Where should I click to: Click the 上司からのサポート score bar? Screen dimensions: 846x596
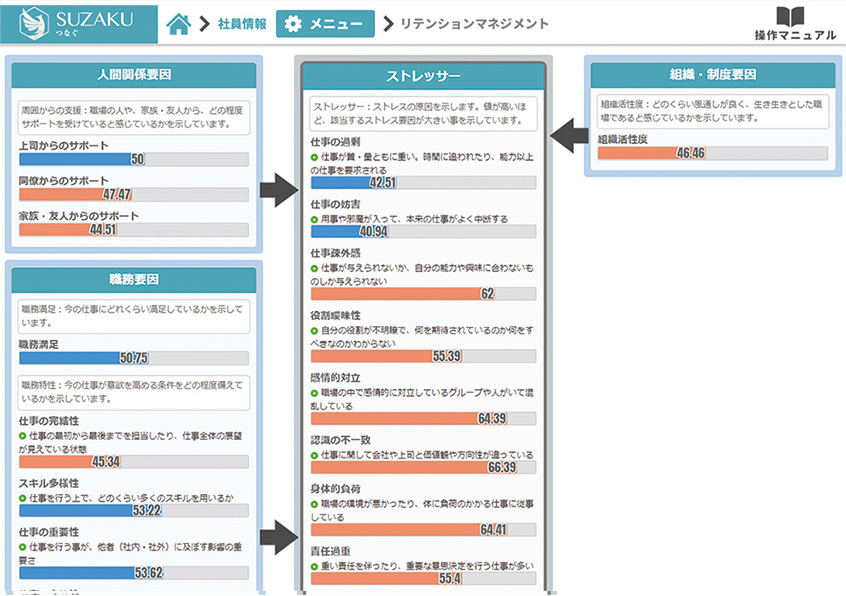pos(134,159)
